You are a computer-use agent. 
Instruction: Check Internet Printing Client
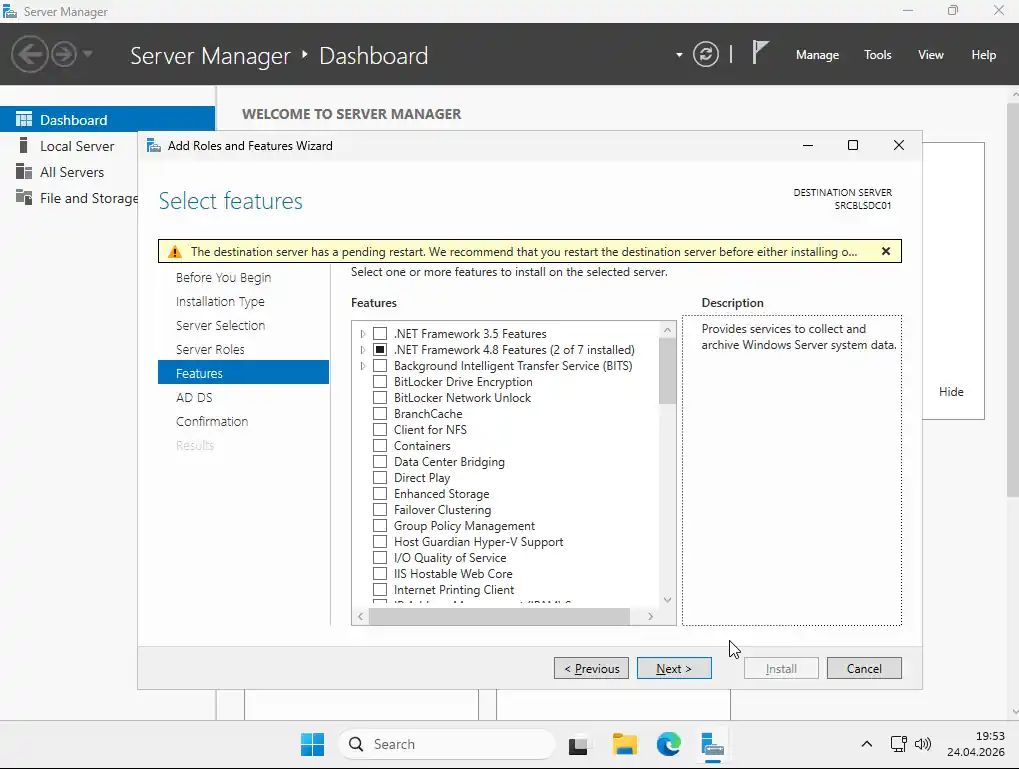click(380, 590)
